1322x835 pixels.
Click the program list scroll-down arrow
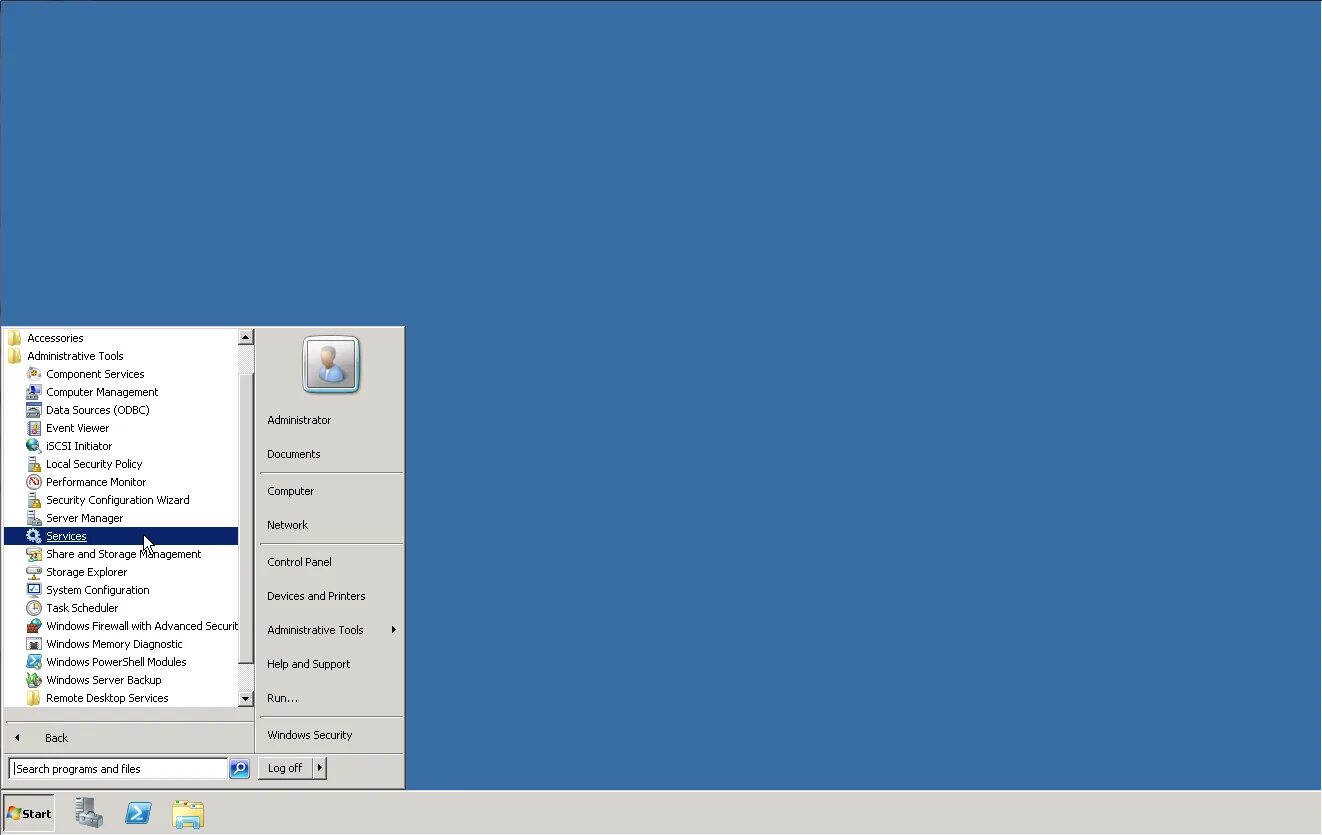(x=246, y=698)
